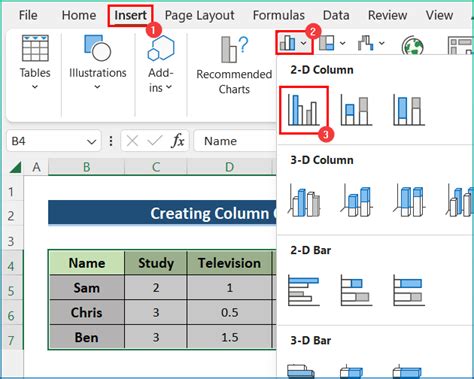Viewport: 474px width, 379px height.
Task: Select row 5 header
Action: (11, 291)
